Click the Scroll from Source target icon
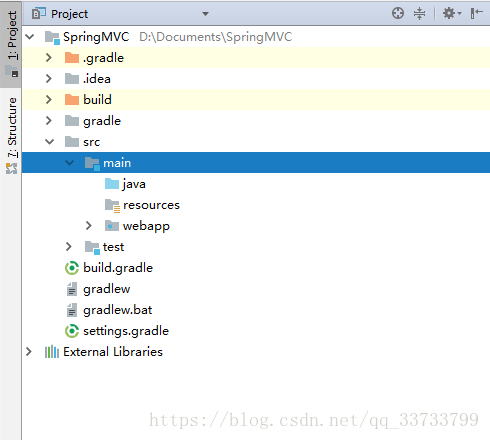 [398, 14]
